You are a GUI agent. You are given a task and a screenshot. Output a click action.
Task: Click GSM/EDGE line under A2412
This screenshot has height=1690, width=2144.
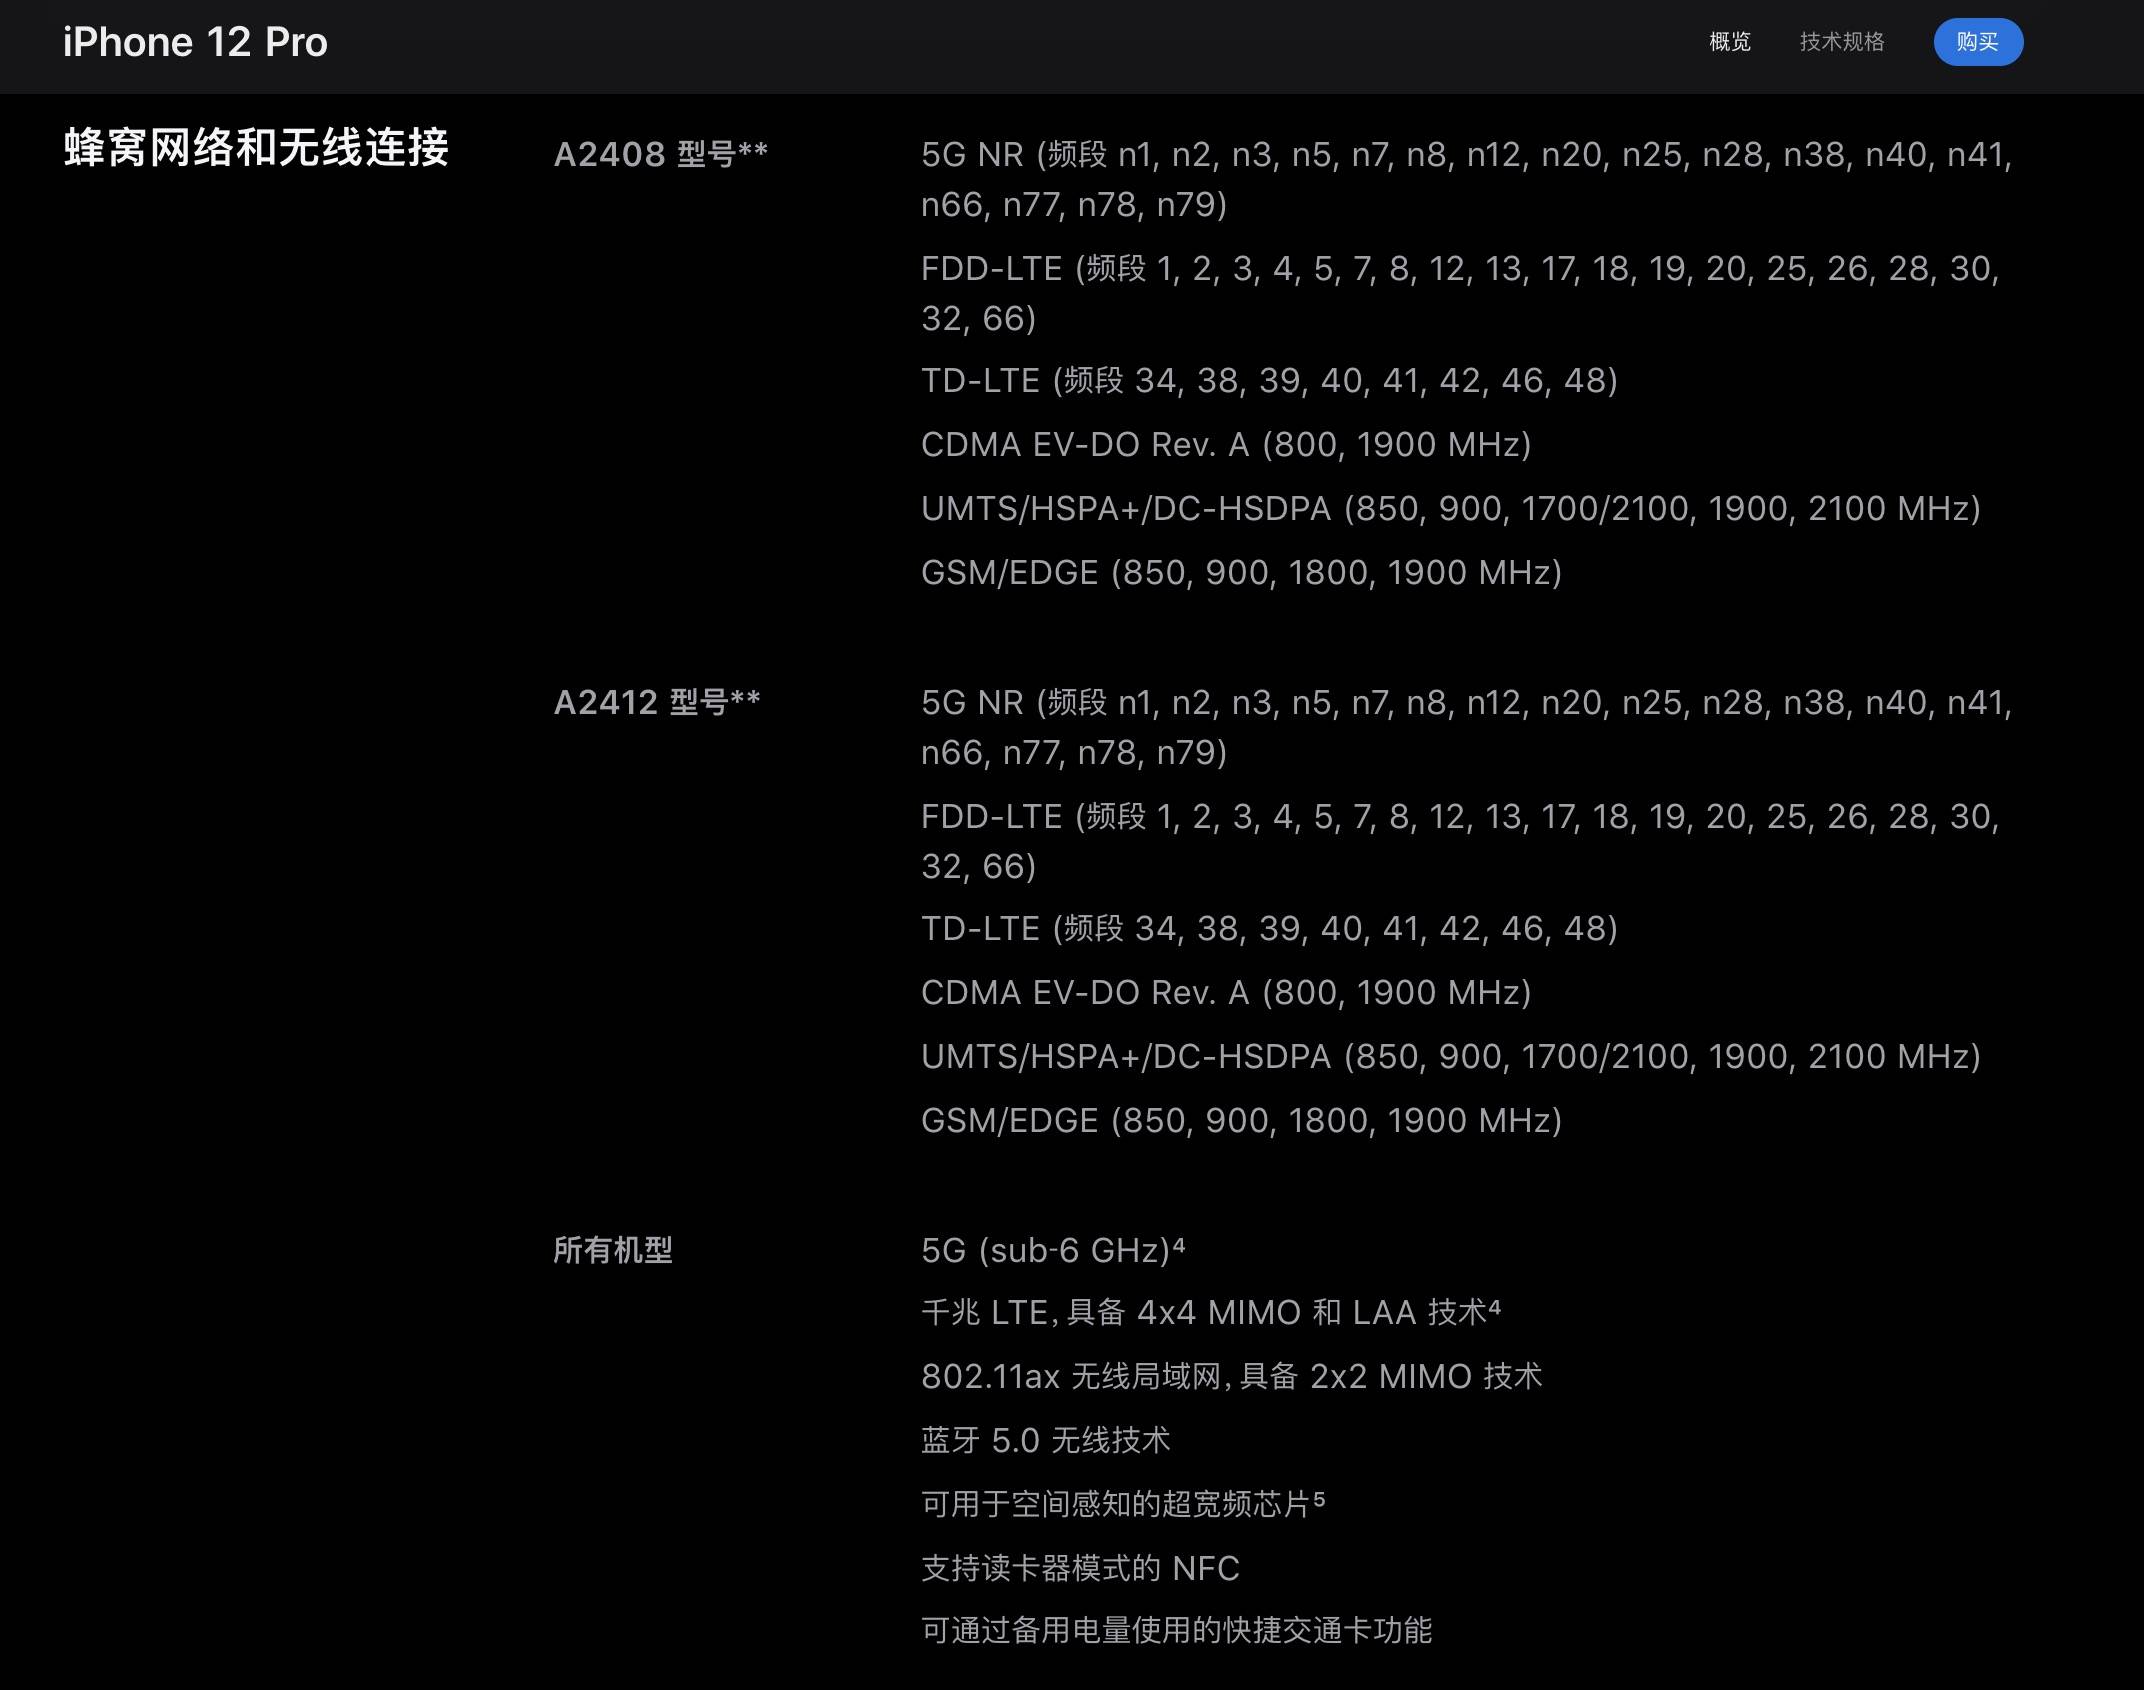[1241, 1121]
